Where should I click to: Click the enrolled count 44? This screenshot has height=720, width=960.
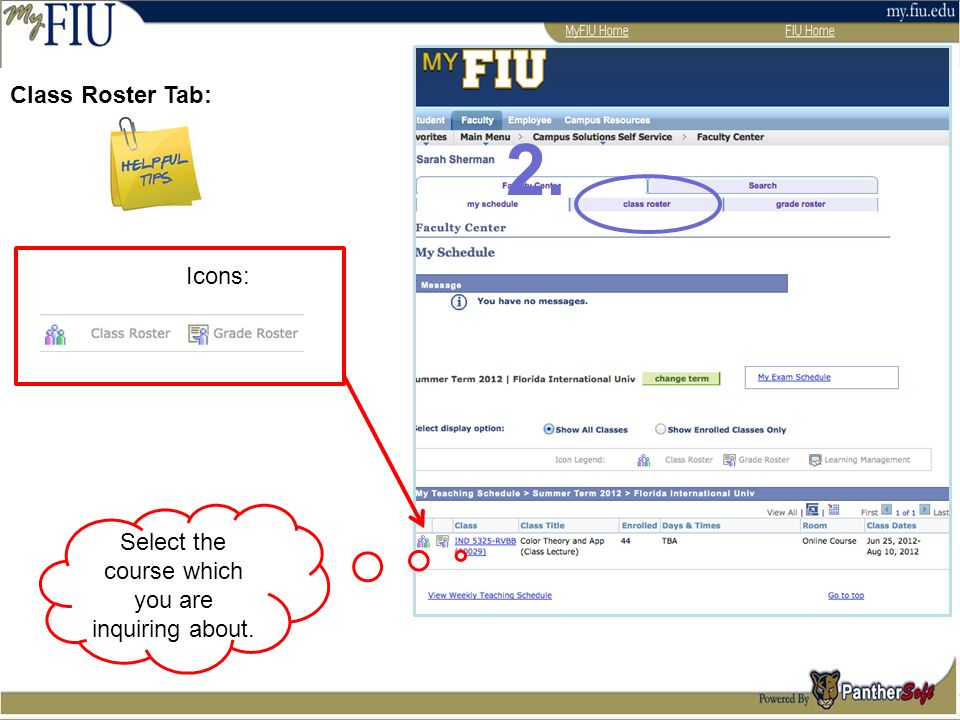[625, 541]
